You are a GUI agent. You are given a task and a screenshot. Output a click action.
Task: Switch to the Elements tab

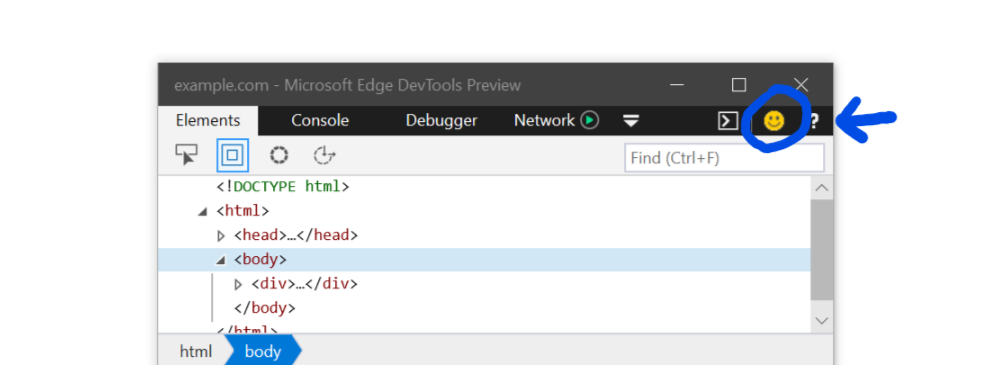(x=208, y=121)
